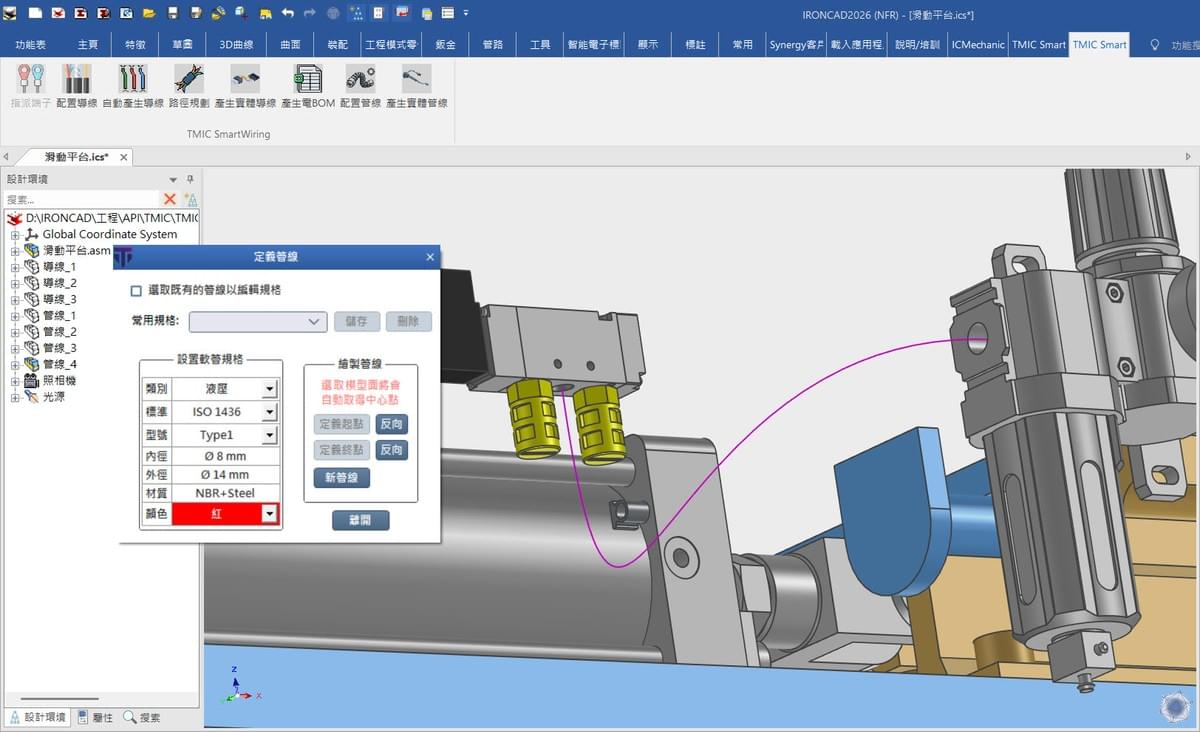Click the round view-control icon at viewport bottom right
Image resolution: width=1200 pixels, height=732 pixels.
[1175, 706]
